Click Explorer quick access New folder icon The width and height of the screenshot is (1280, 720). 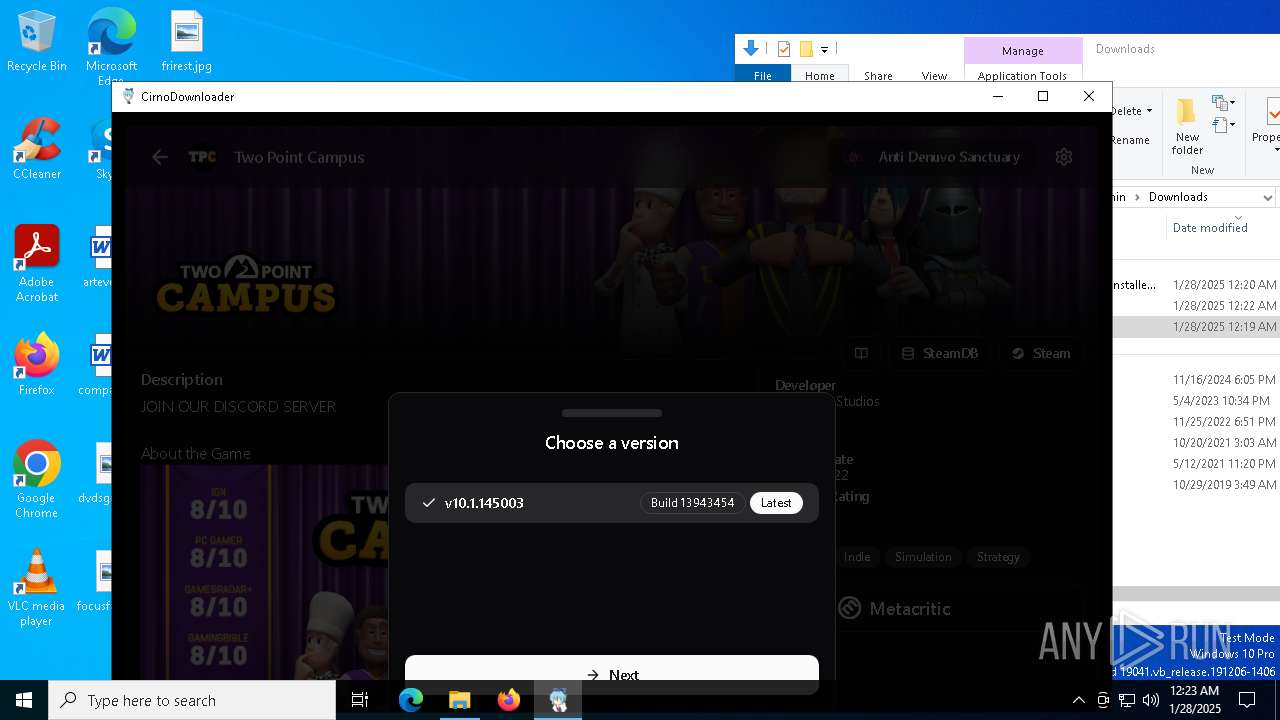806,49
